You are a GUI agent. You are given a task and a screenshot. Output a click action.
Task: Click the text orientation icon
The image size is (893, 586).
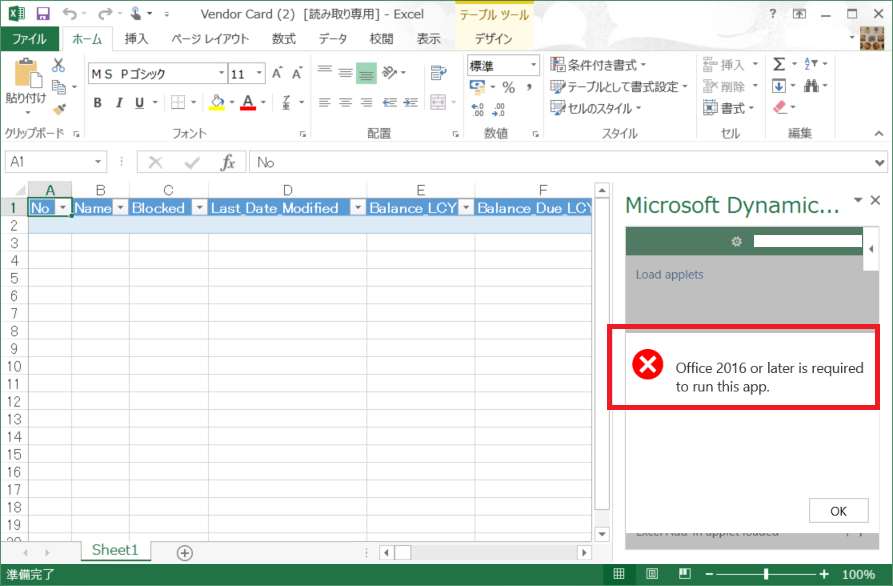[390, 72]
